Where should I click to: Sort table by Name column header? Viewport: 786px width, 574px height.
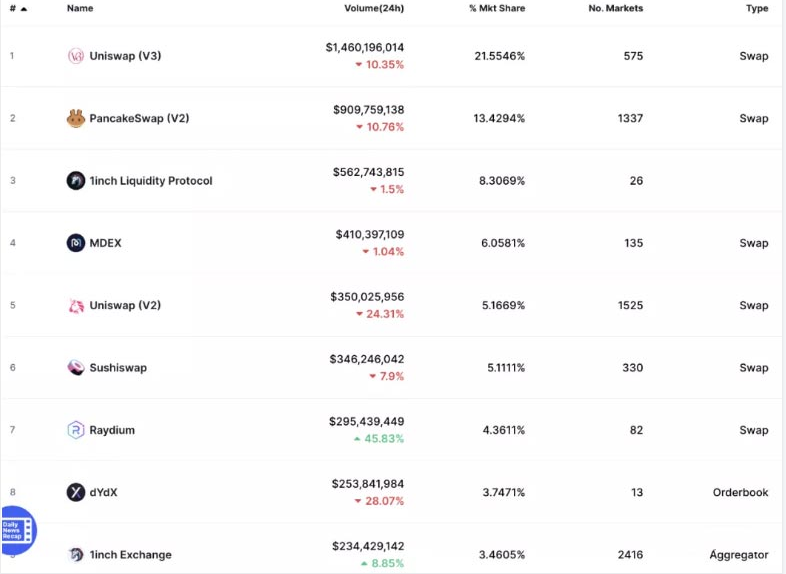tap(80, 8)
